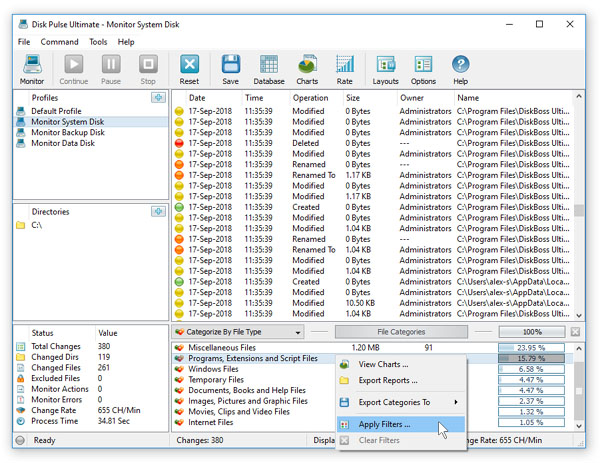Click the Monitor Backup Disk profile icon
The height and width of the screenshot is (463, 600).
click(x=21, y=132)
